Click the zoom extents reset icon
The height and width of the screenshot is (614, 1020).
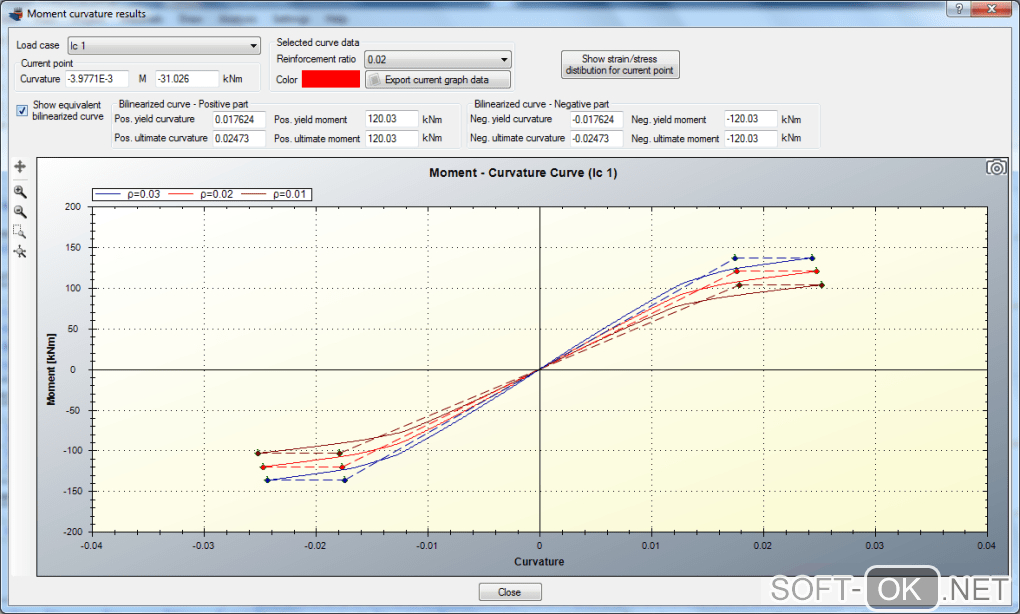[19, 251]
